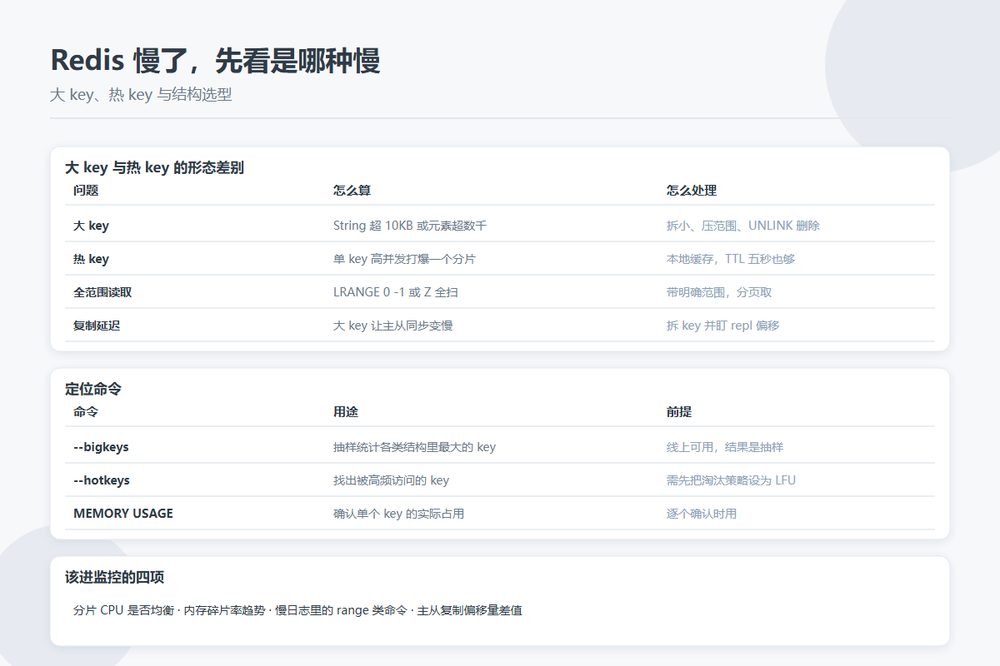Viewport: 1000px width, 666px height.
Task: Click the '问题' column header
Action: pos(86,190)
